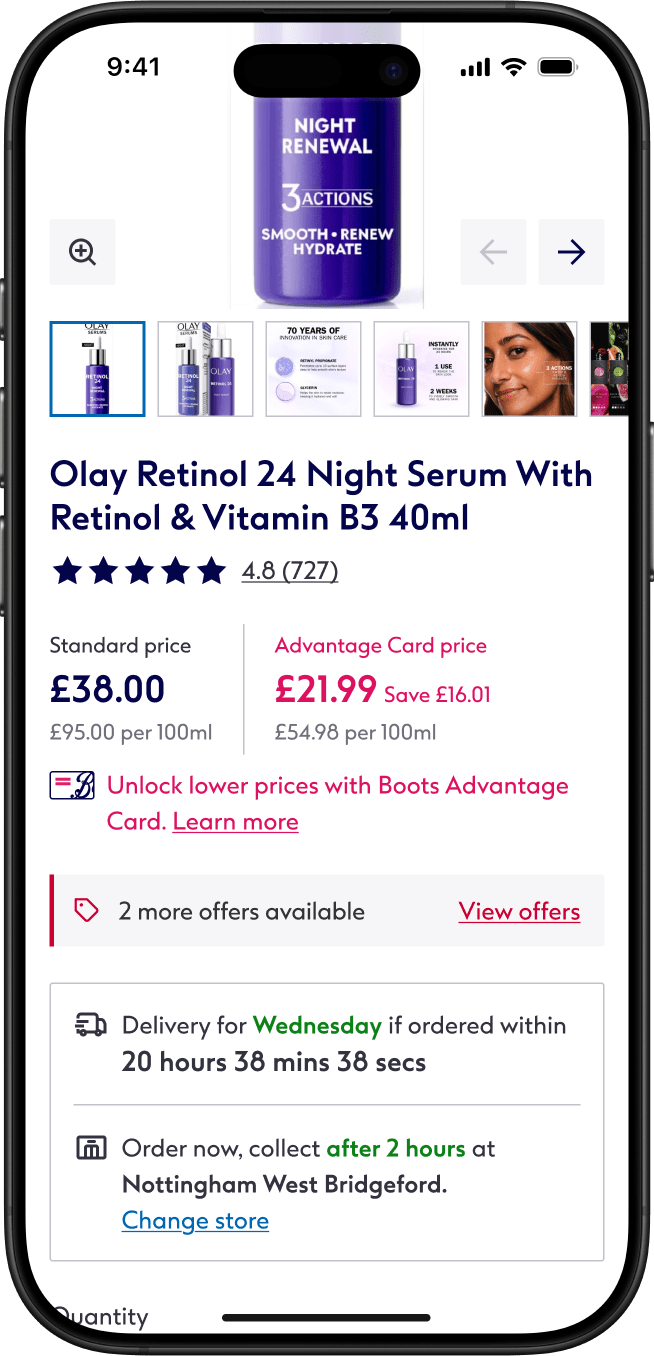Click Change store link

point(195,1220)
